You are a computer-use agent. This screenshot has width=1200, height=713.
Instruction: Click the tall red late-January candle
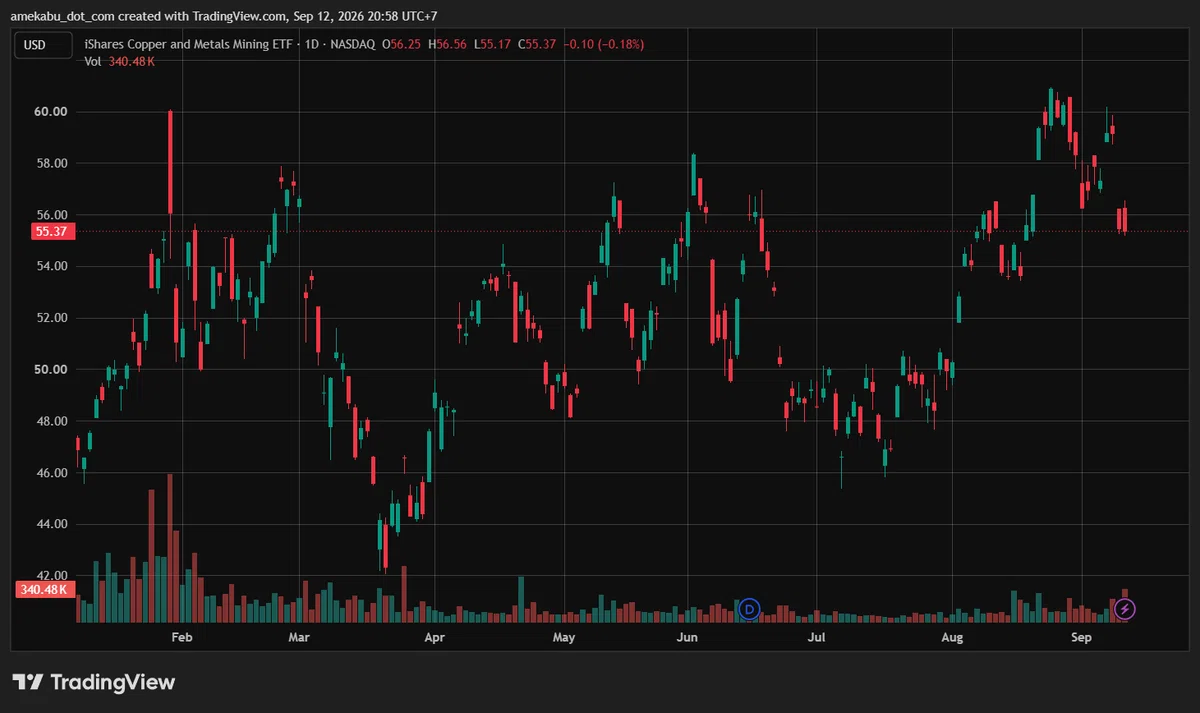[170, 162]
